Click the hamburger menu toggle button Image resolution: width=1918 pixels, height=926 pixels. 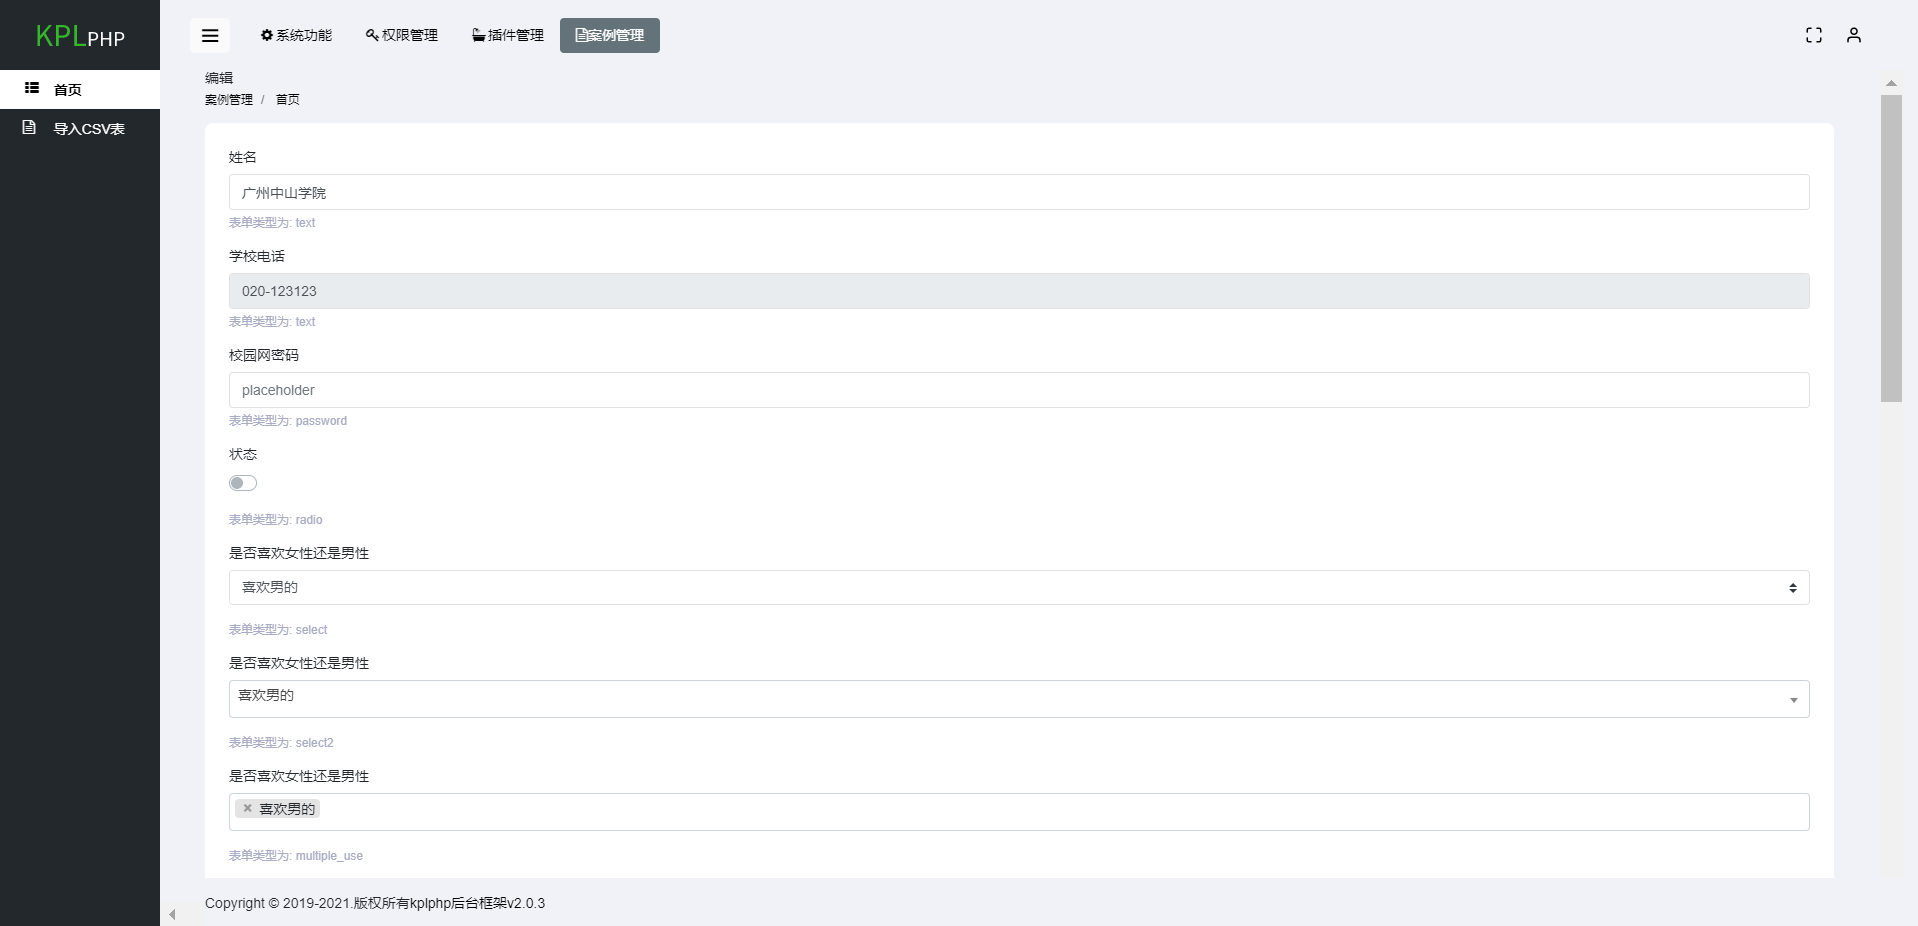pyautogui.click(x=210, y=35)
